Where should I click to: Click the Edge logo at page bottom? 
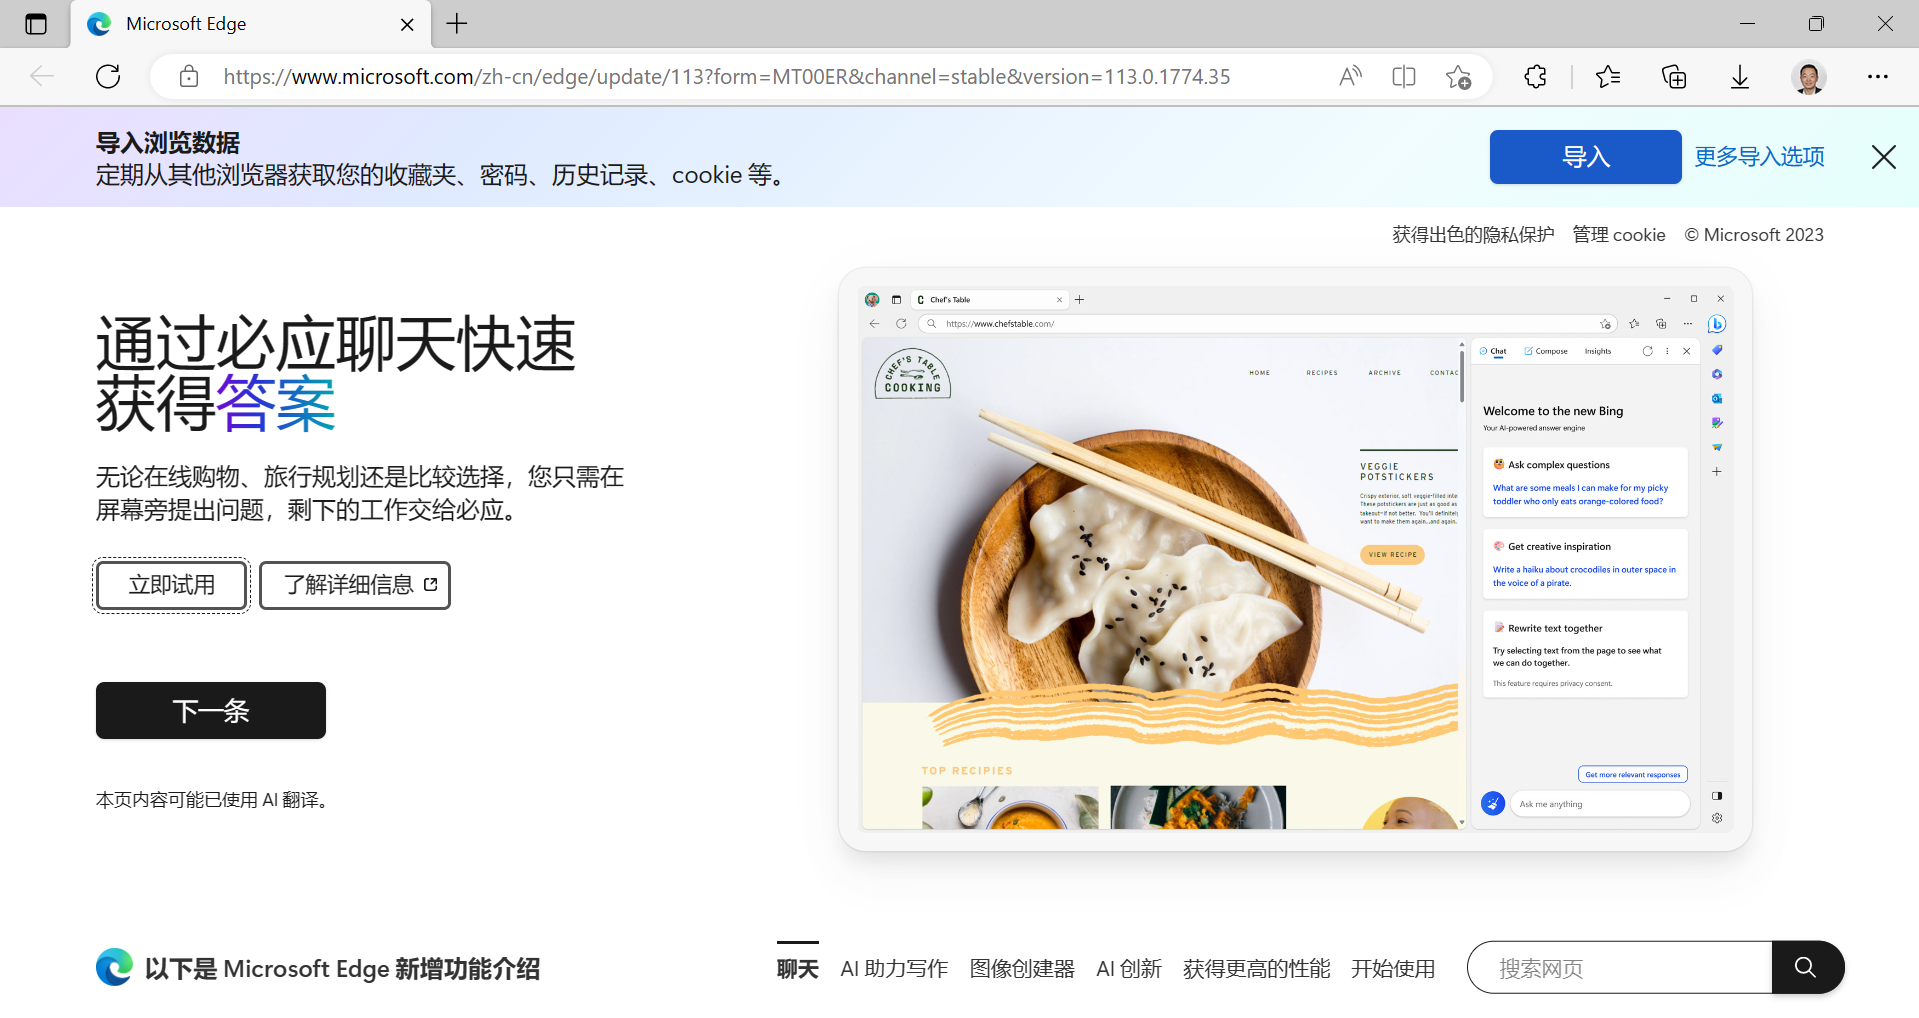[x=115, y=967]
